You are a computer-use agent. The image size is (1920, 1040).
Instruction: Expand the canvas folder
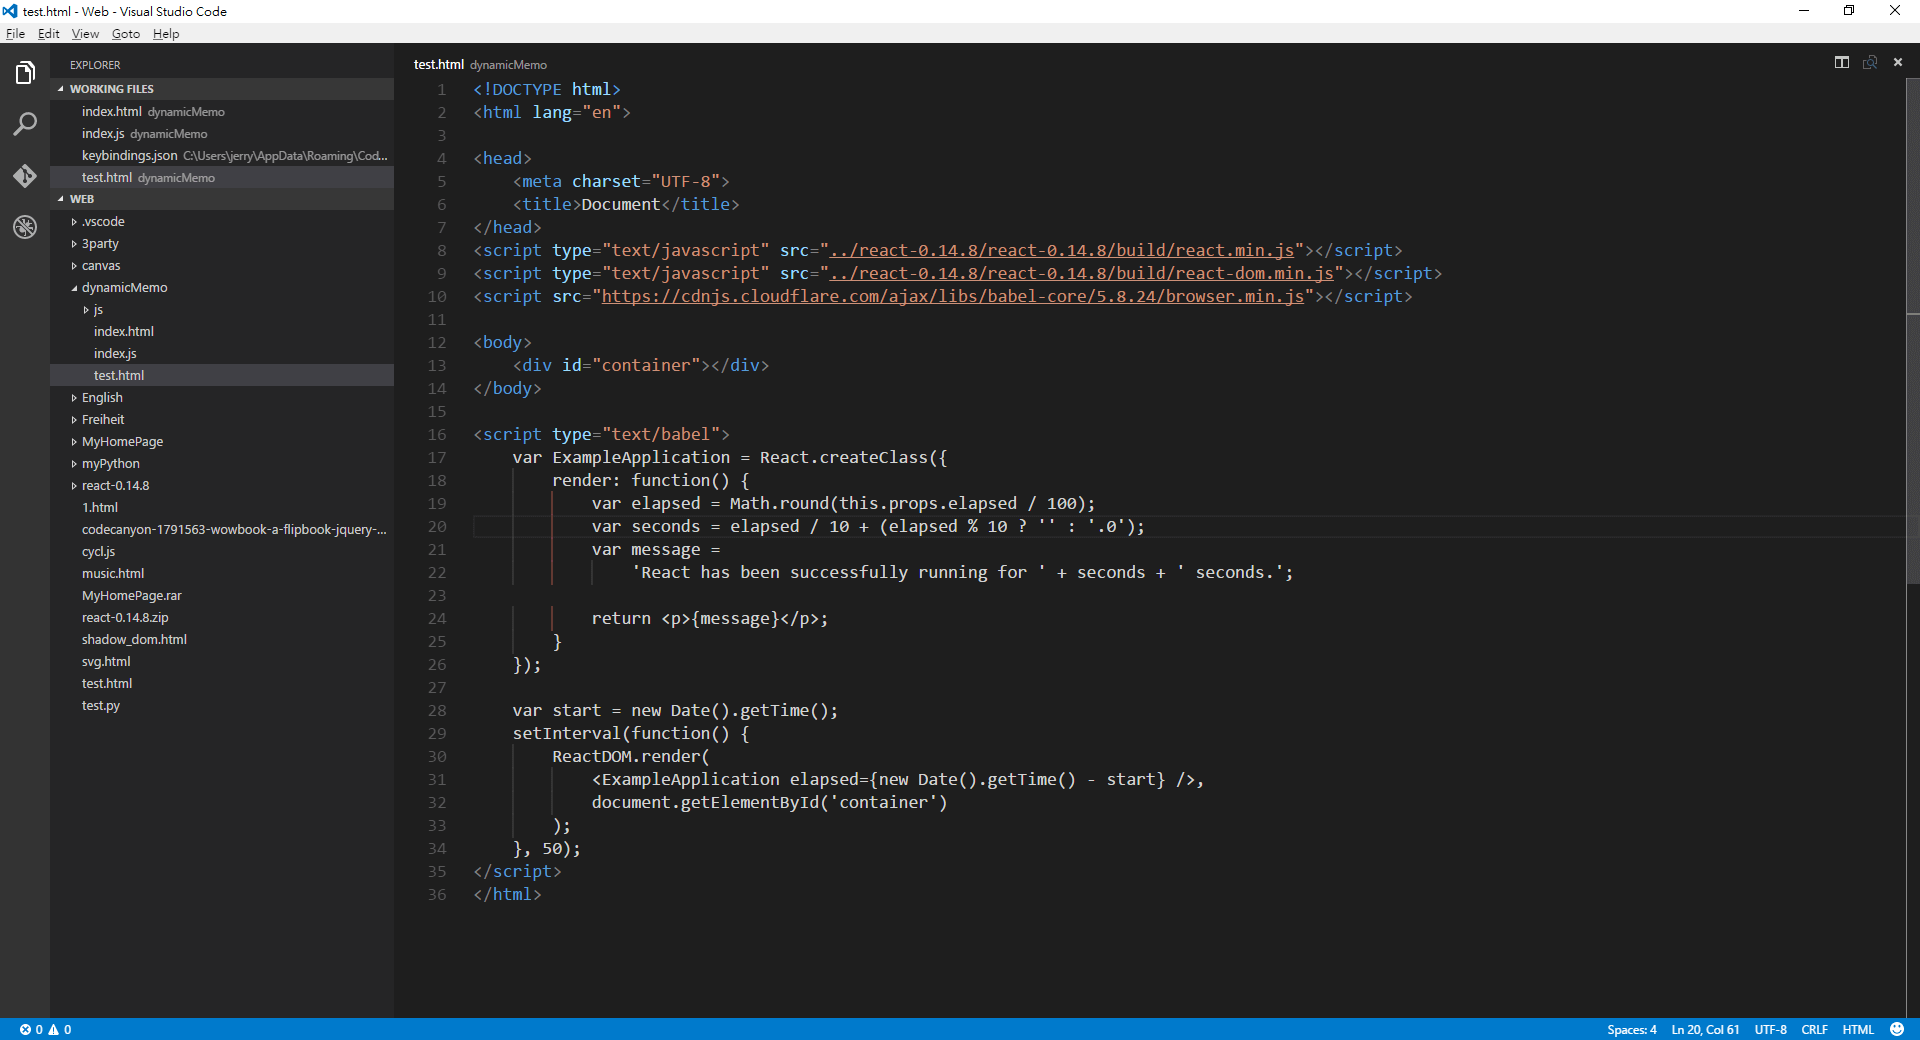coord(222,265)
